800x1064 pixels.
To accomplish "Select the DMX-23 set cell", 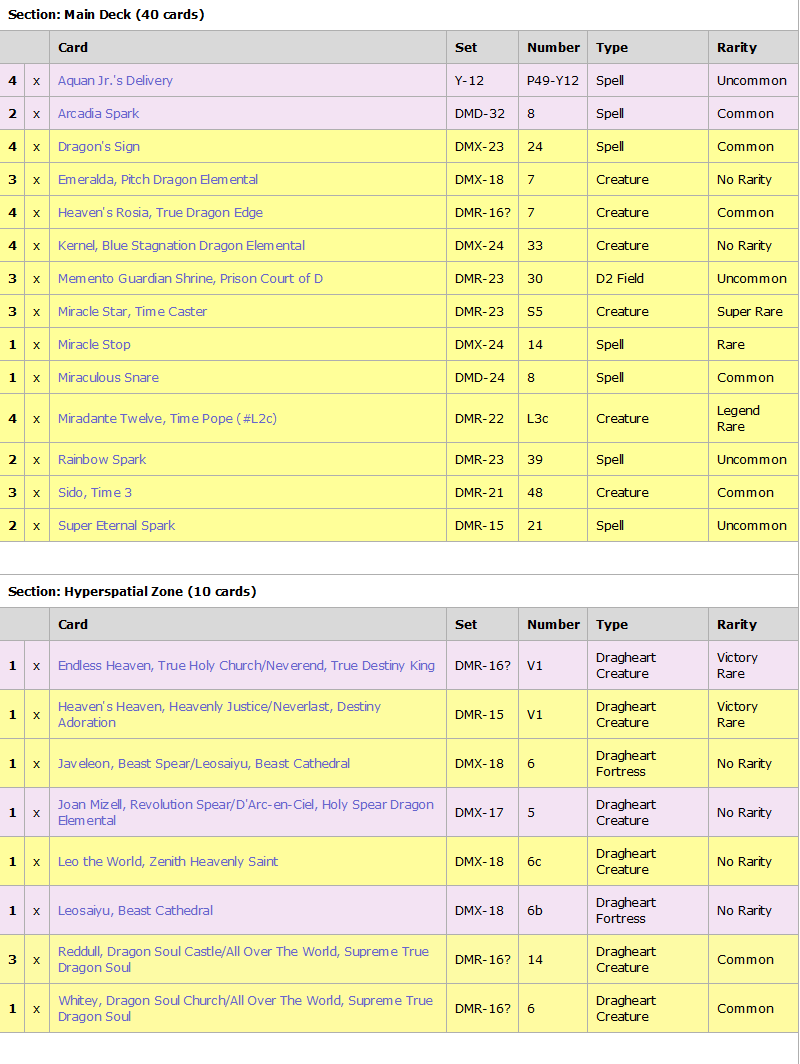I will 482,147.
